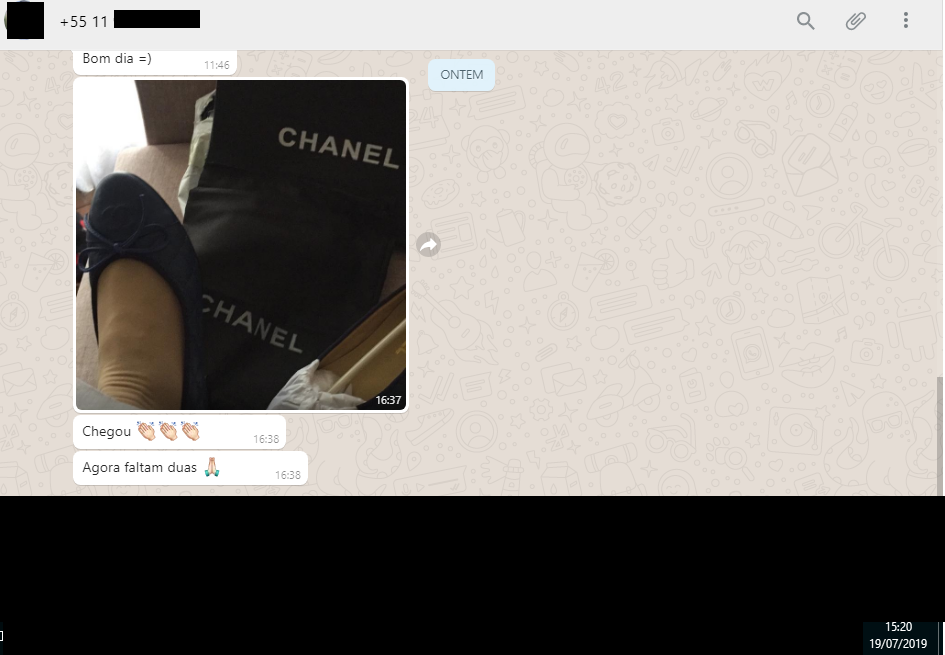Image resolution: width=945 pixels, height=655 pixels.
Task: Open the contact's profile picture
Action: click(x=25, y=20)
